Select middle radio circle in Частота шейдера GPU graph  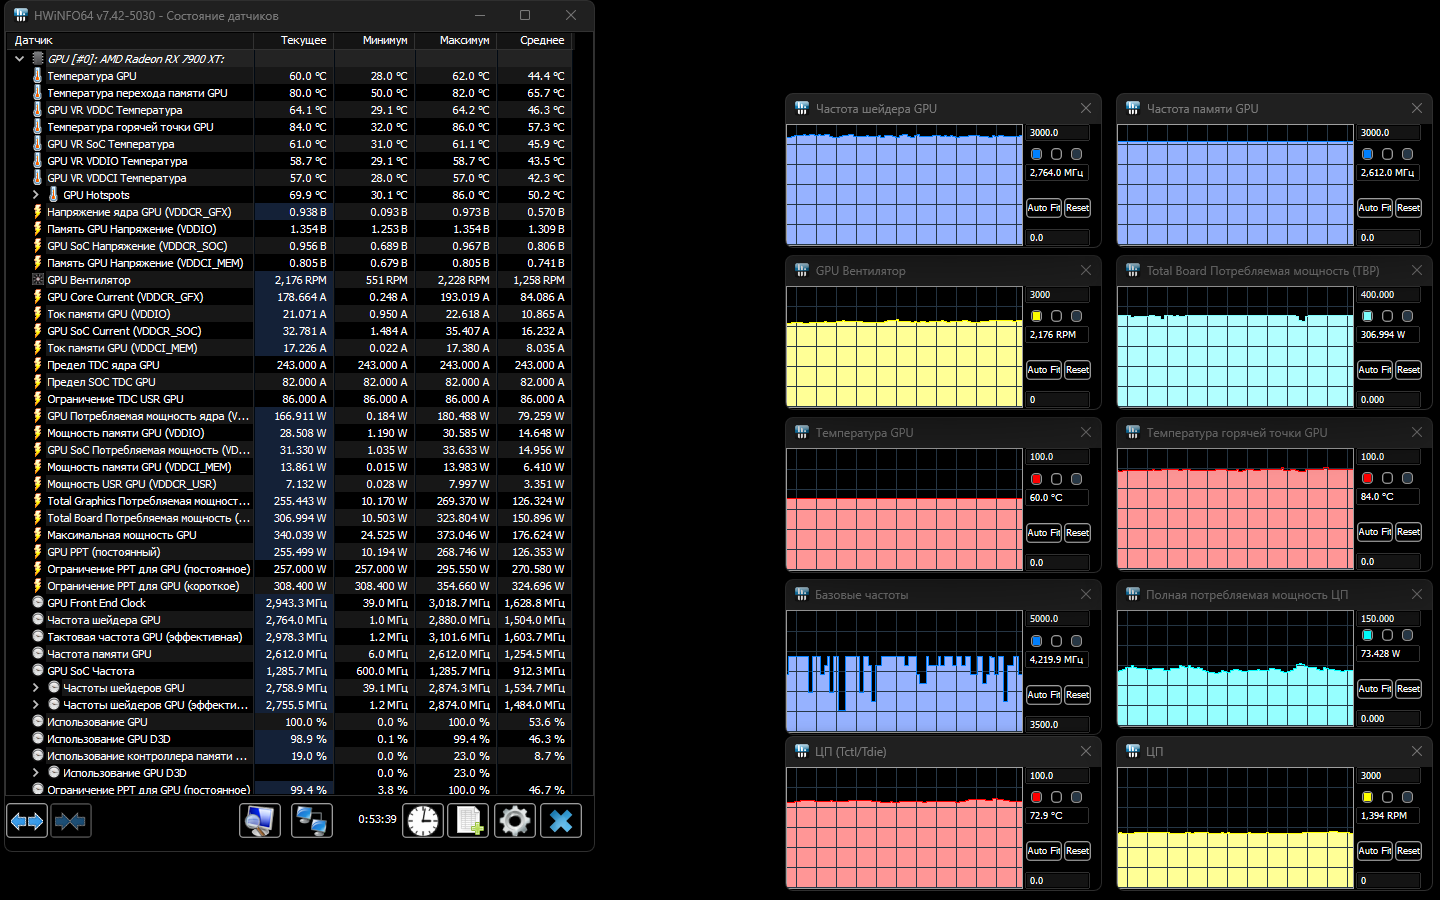pos(1056,154)
